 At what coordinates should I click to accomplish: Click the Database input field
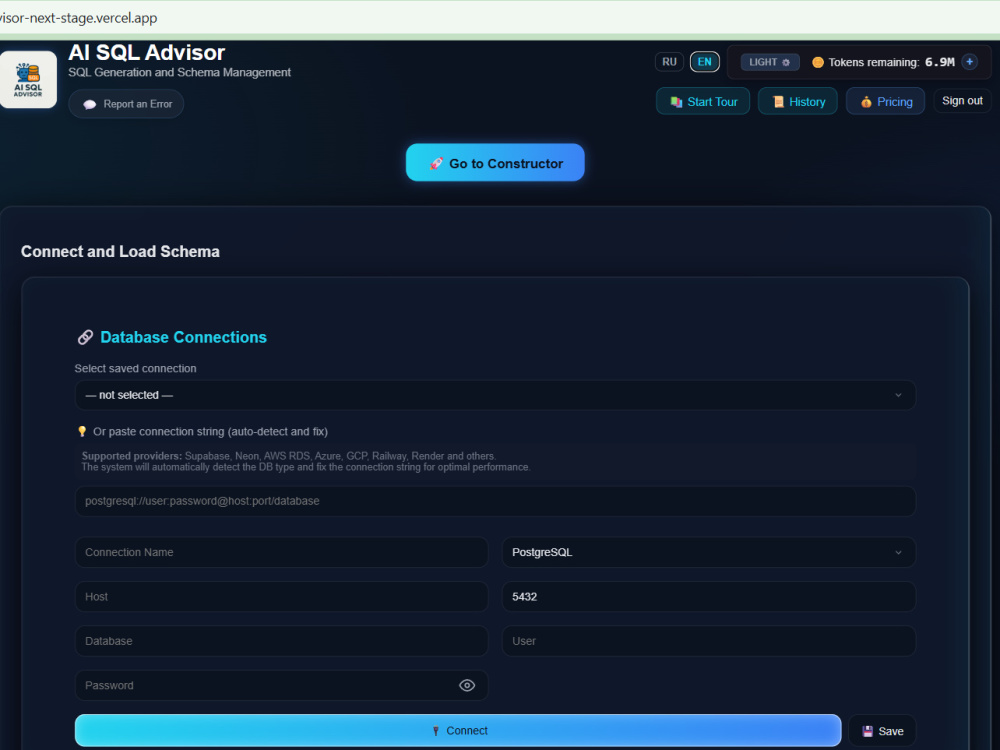tap(281, 641)
